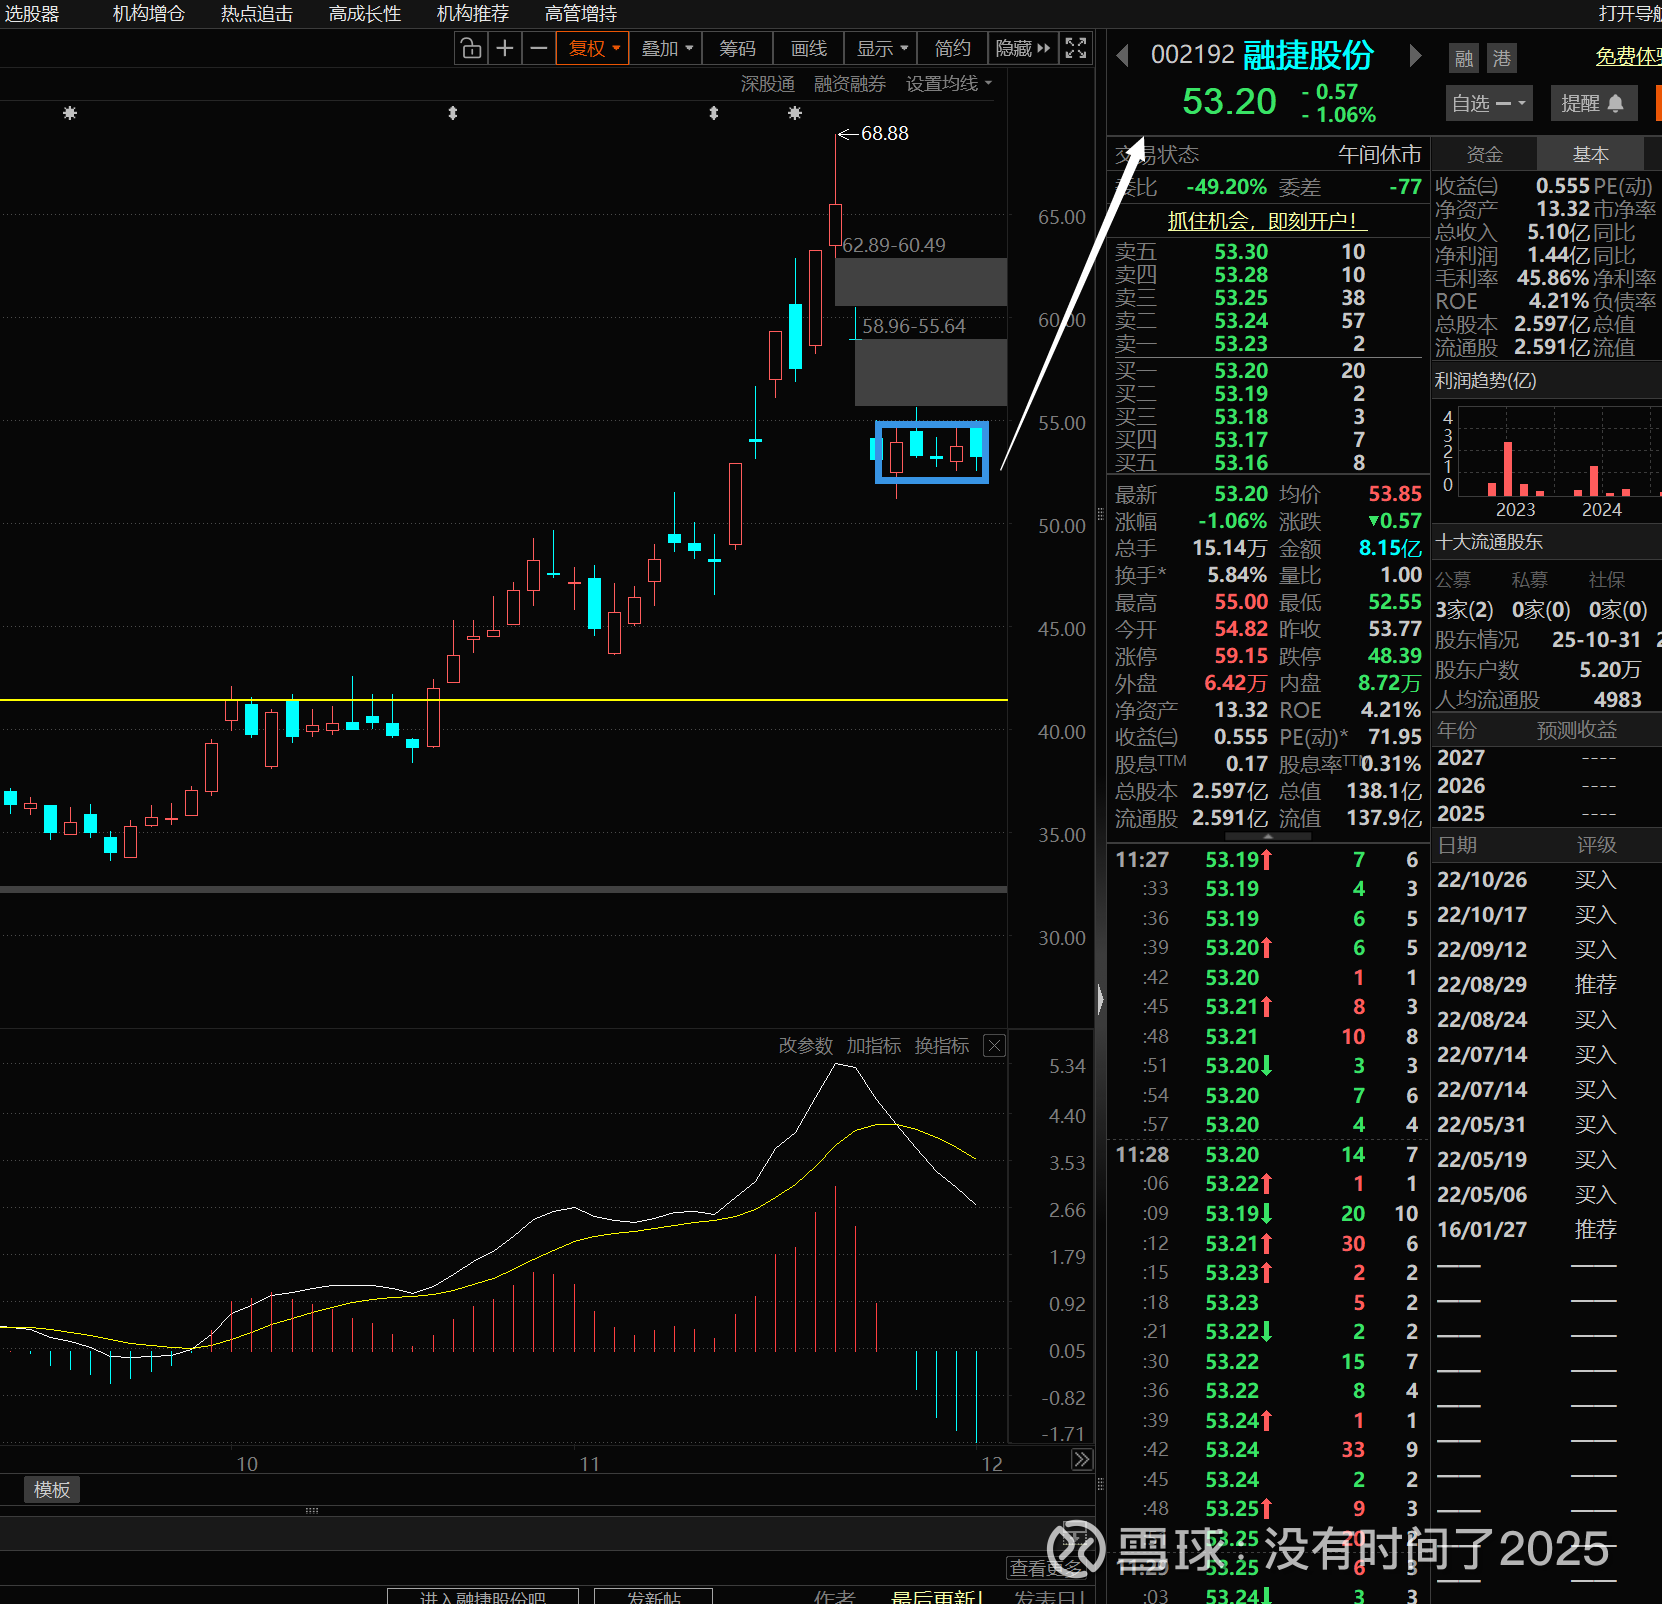Open the 复权 price adjustment dropdown
This screenshot has width=1662, height=1604.
point(594,48)
